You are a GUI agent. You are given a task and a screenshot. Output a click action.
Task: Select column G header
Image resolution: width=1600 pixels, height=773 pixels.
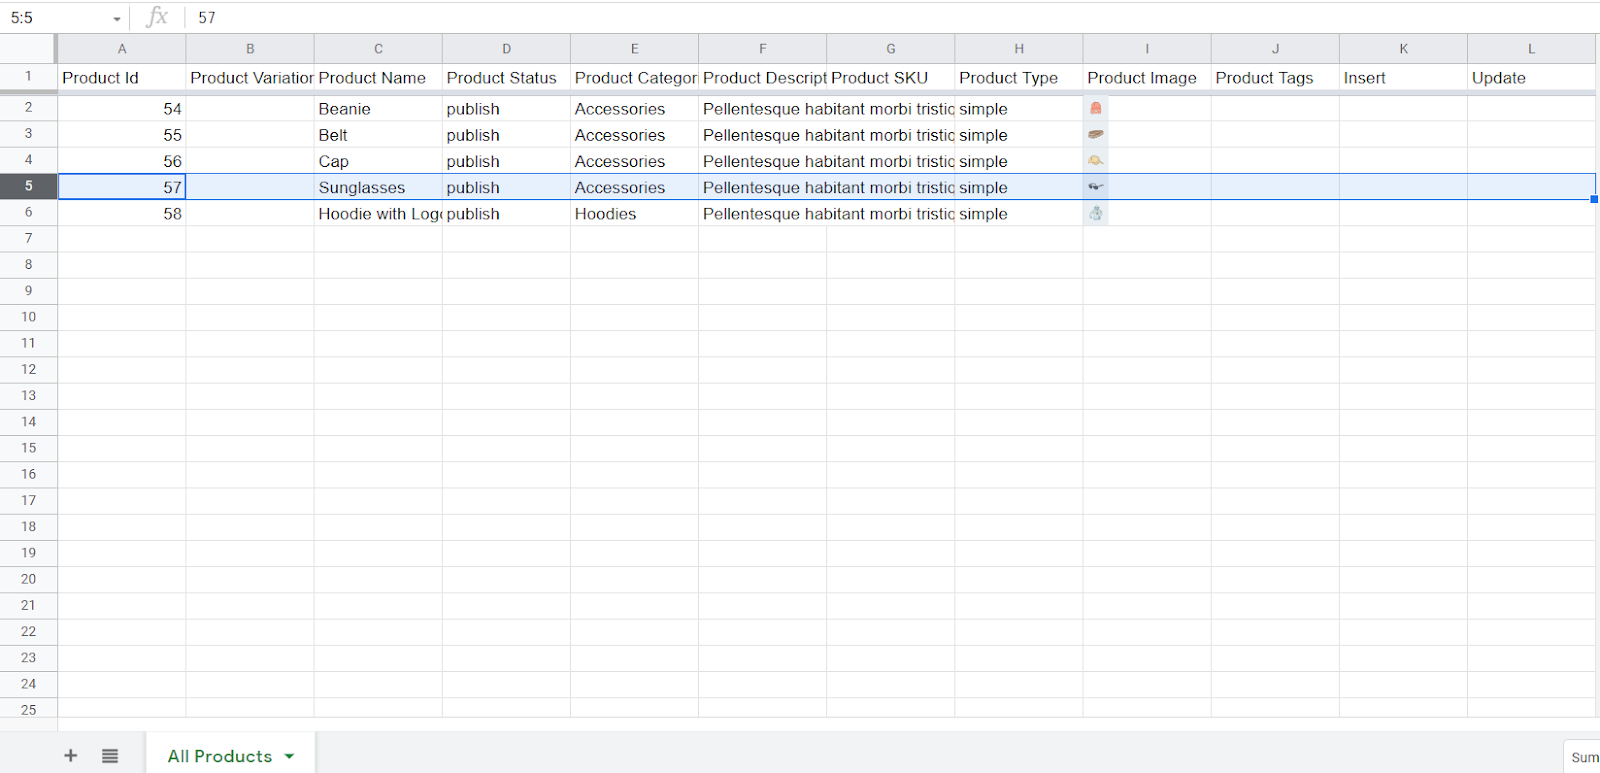tap(890, 48)
